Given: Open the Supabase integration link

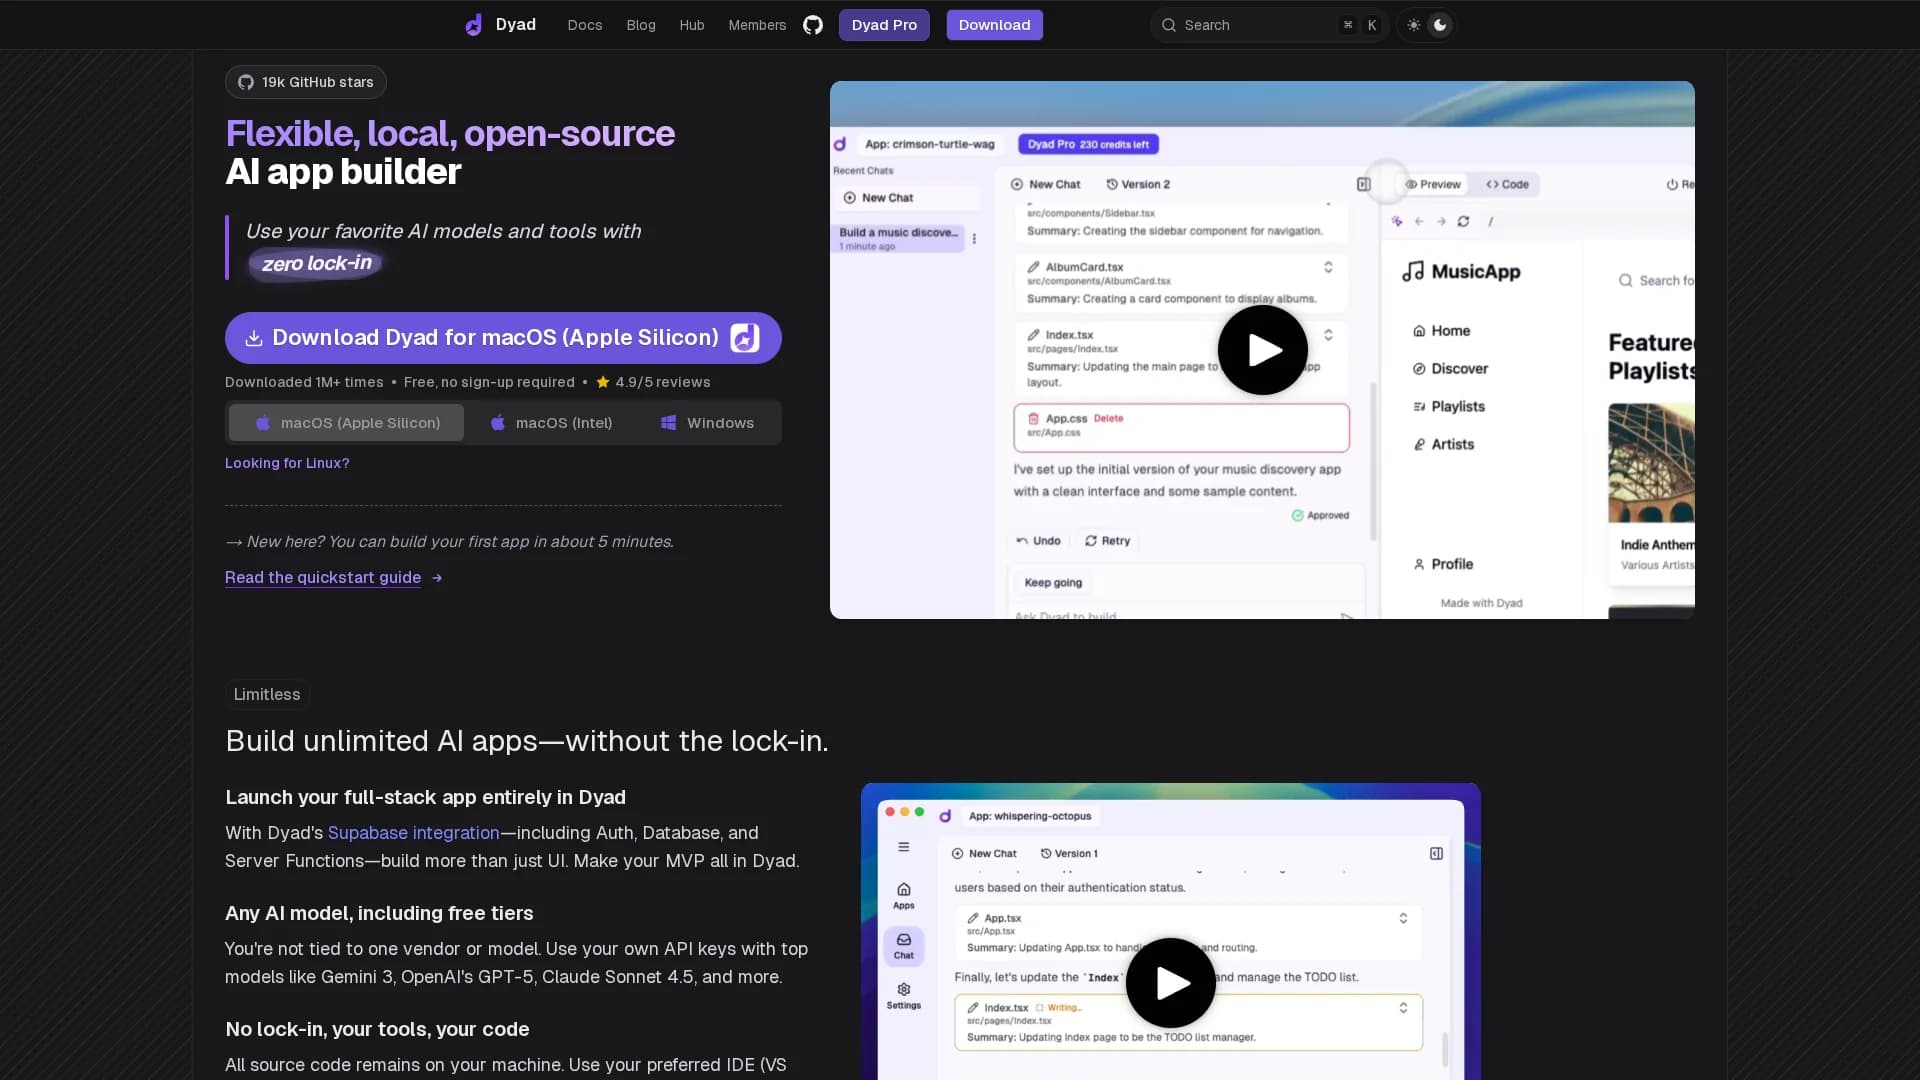Looking at the screenshot, I should click(413, 833).
